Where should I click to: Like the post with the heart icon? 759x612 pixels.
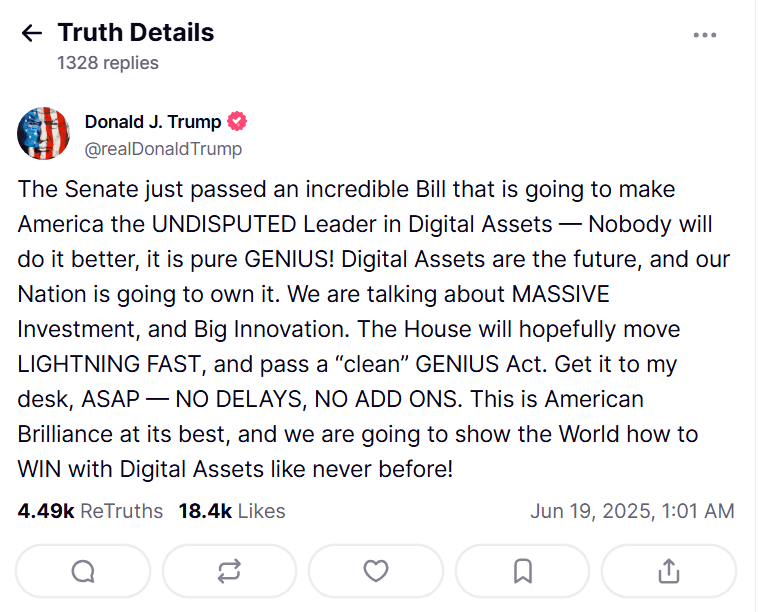tap(375, 571)
